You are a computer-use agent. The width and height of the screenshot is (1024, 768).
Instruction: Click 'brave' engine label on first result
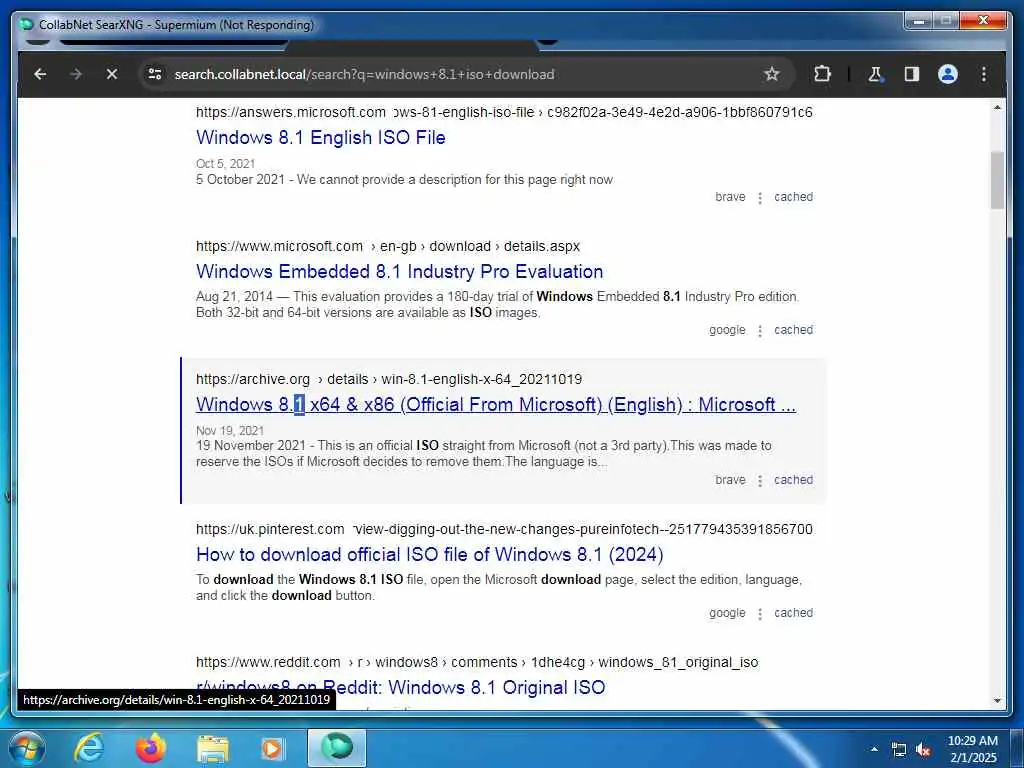click(730, 197)
